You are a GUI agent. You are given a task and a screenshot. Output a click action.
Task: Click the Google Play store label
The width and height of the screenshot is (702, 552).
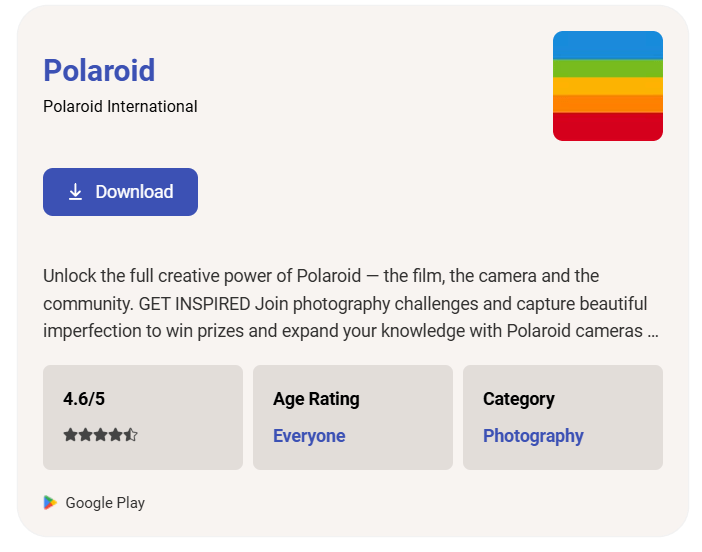tap(105, 503)
